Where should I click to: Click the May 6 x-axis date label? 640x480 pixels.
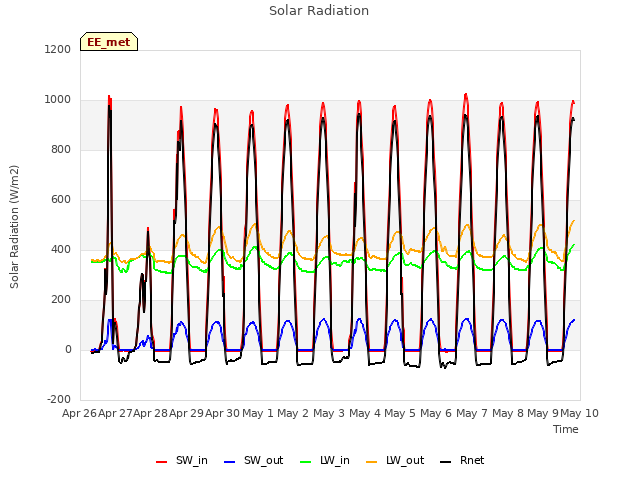(x=436, y=413)
